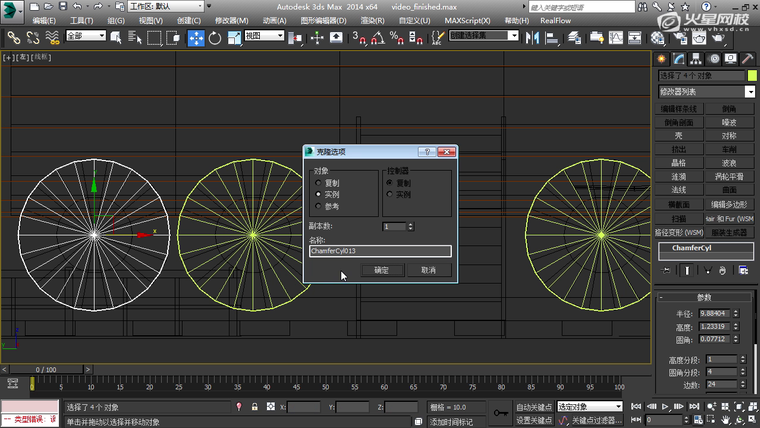760x428 pixels.
Task: Click 取消 to cancel cloning
Action: [428, 270]
